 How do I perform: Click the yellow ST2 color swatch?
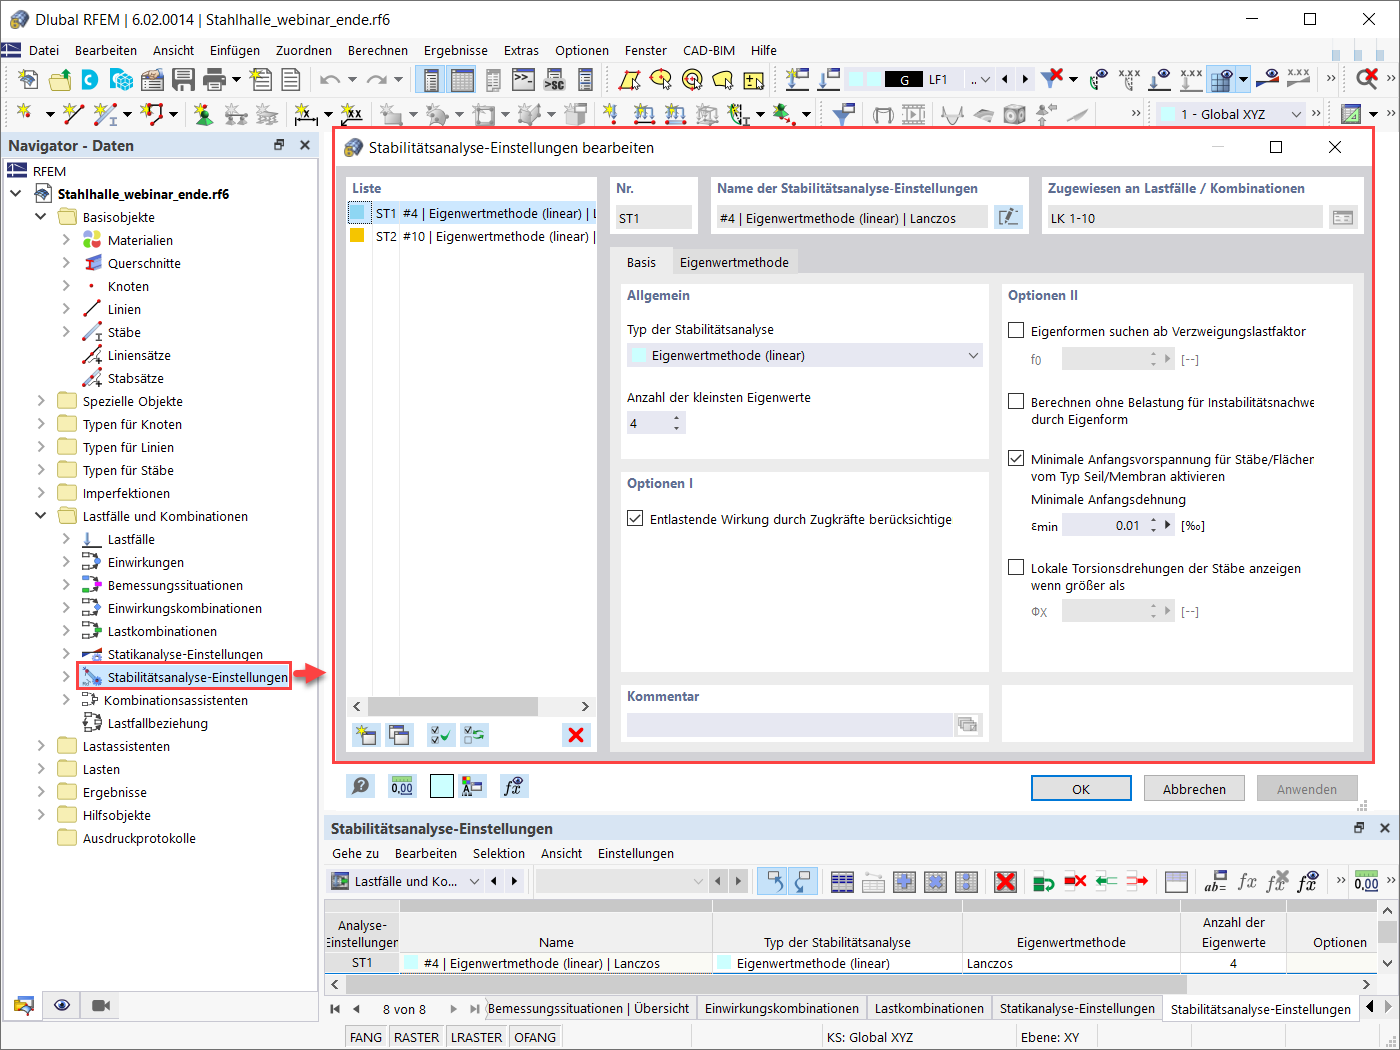click(x=357, y=236)
